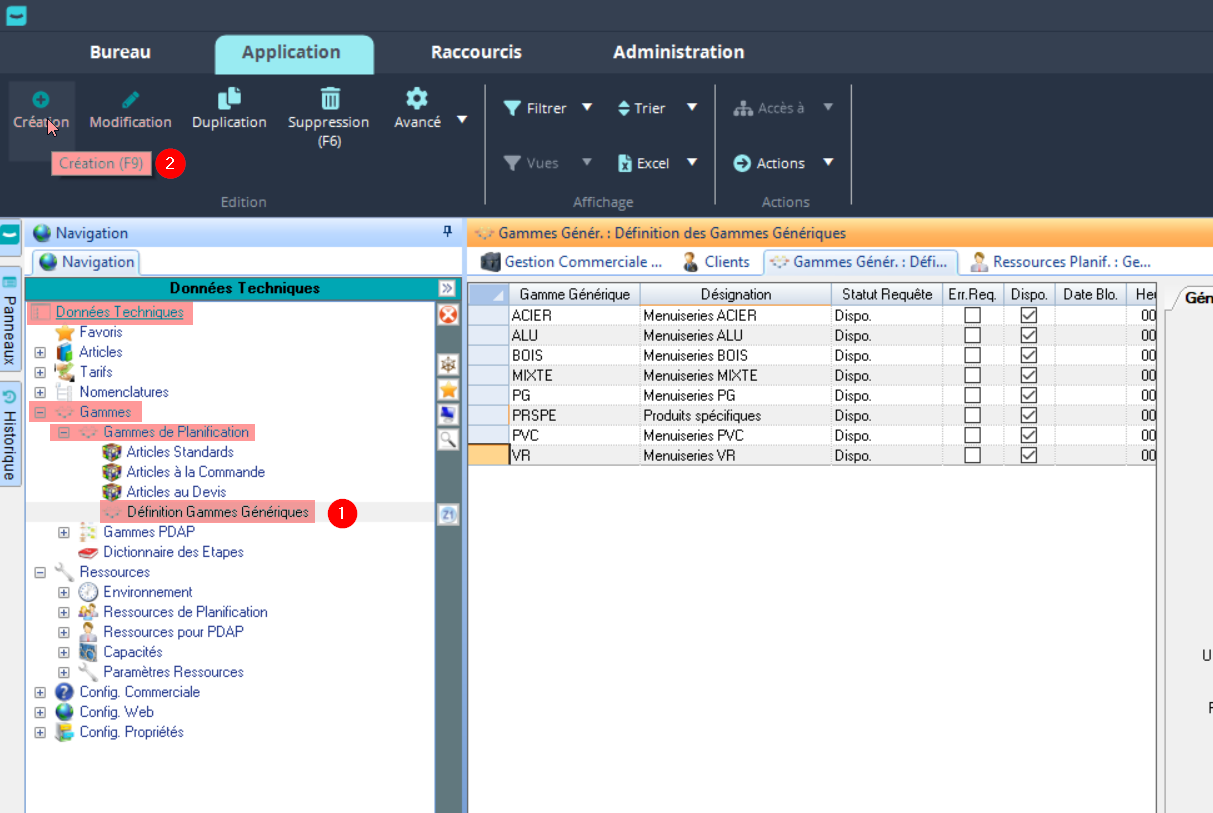1213x813 pixels.
Task: Toggle Dispo. checkbox for PVC row
Action: click(1028, 436)
